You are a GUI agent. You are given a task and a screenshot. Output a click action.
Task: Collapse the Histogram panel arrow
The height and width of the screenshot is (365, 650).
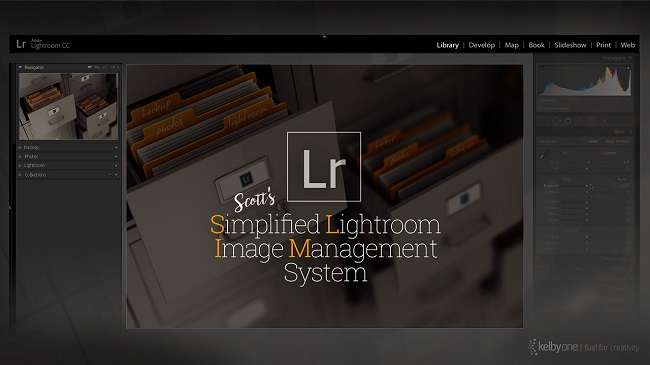[x=630, y=58]
